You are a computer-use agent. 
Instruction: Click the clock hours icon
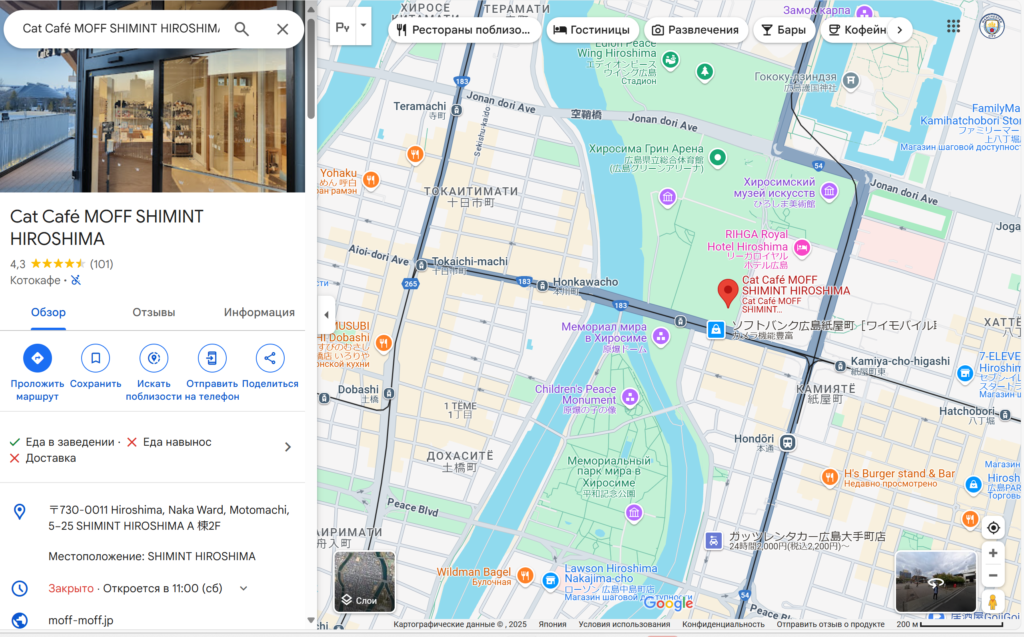(20, 588)
